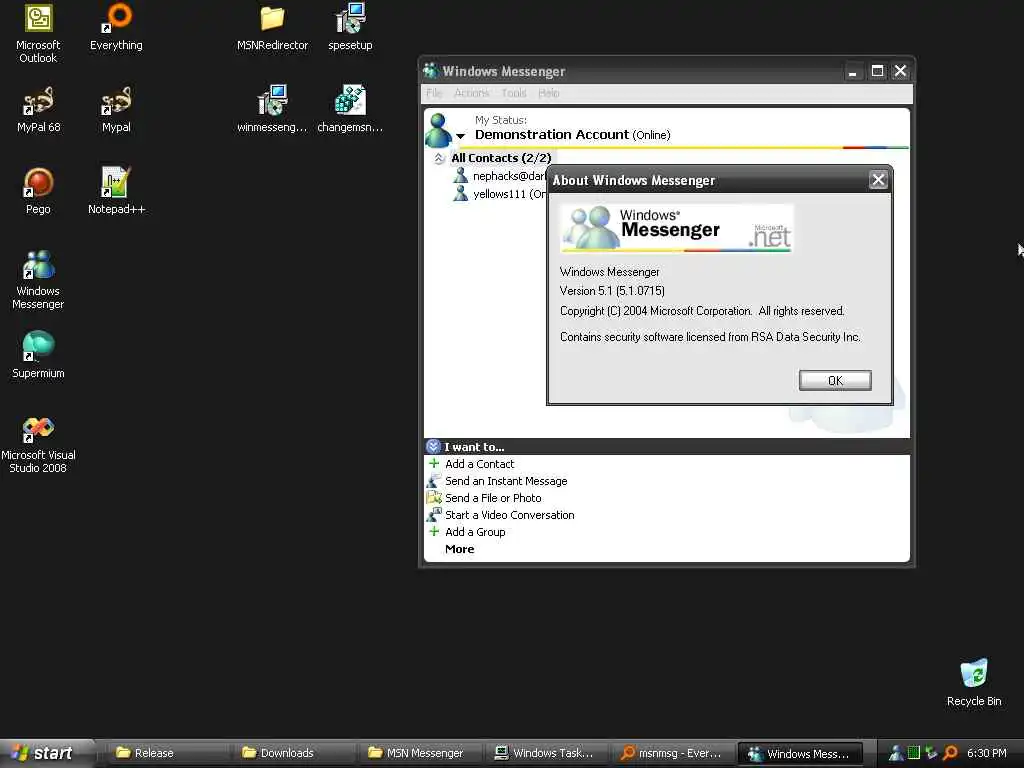Select the yellows111 contact

[499, 194]
